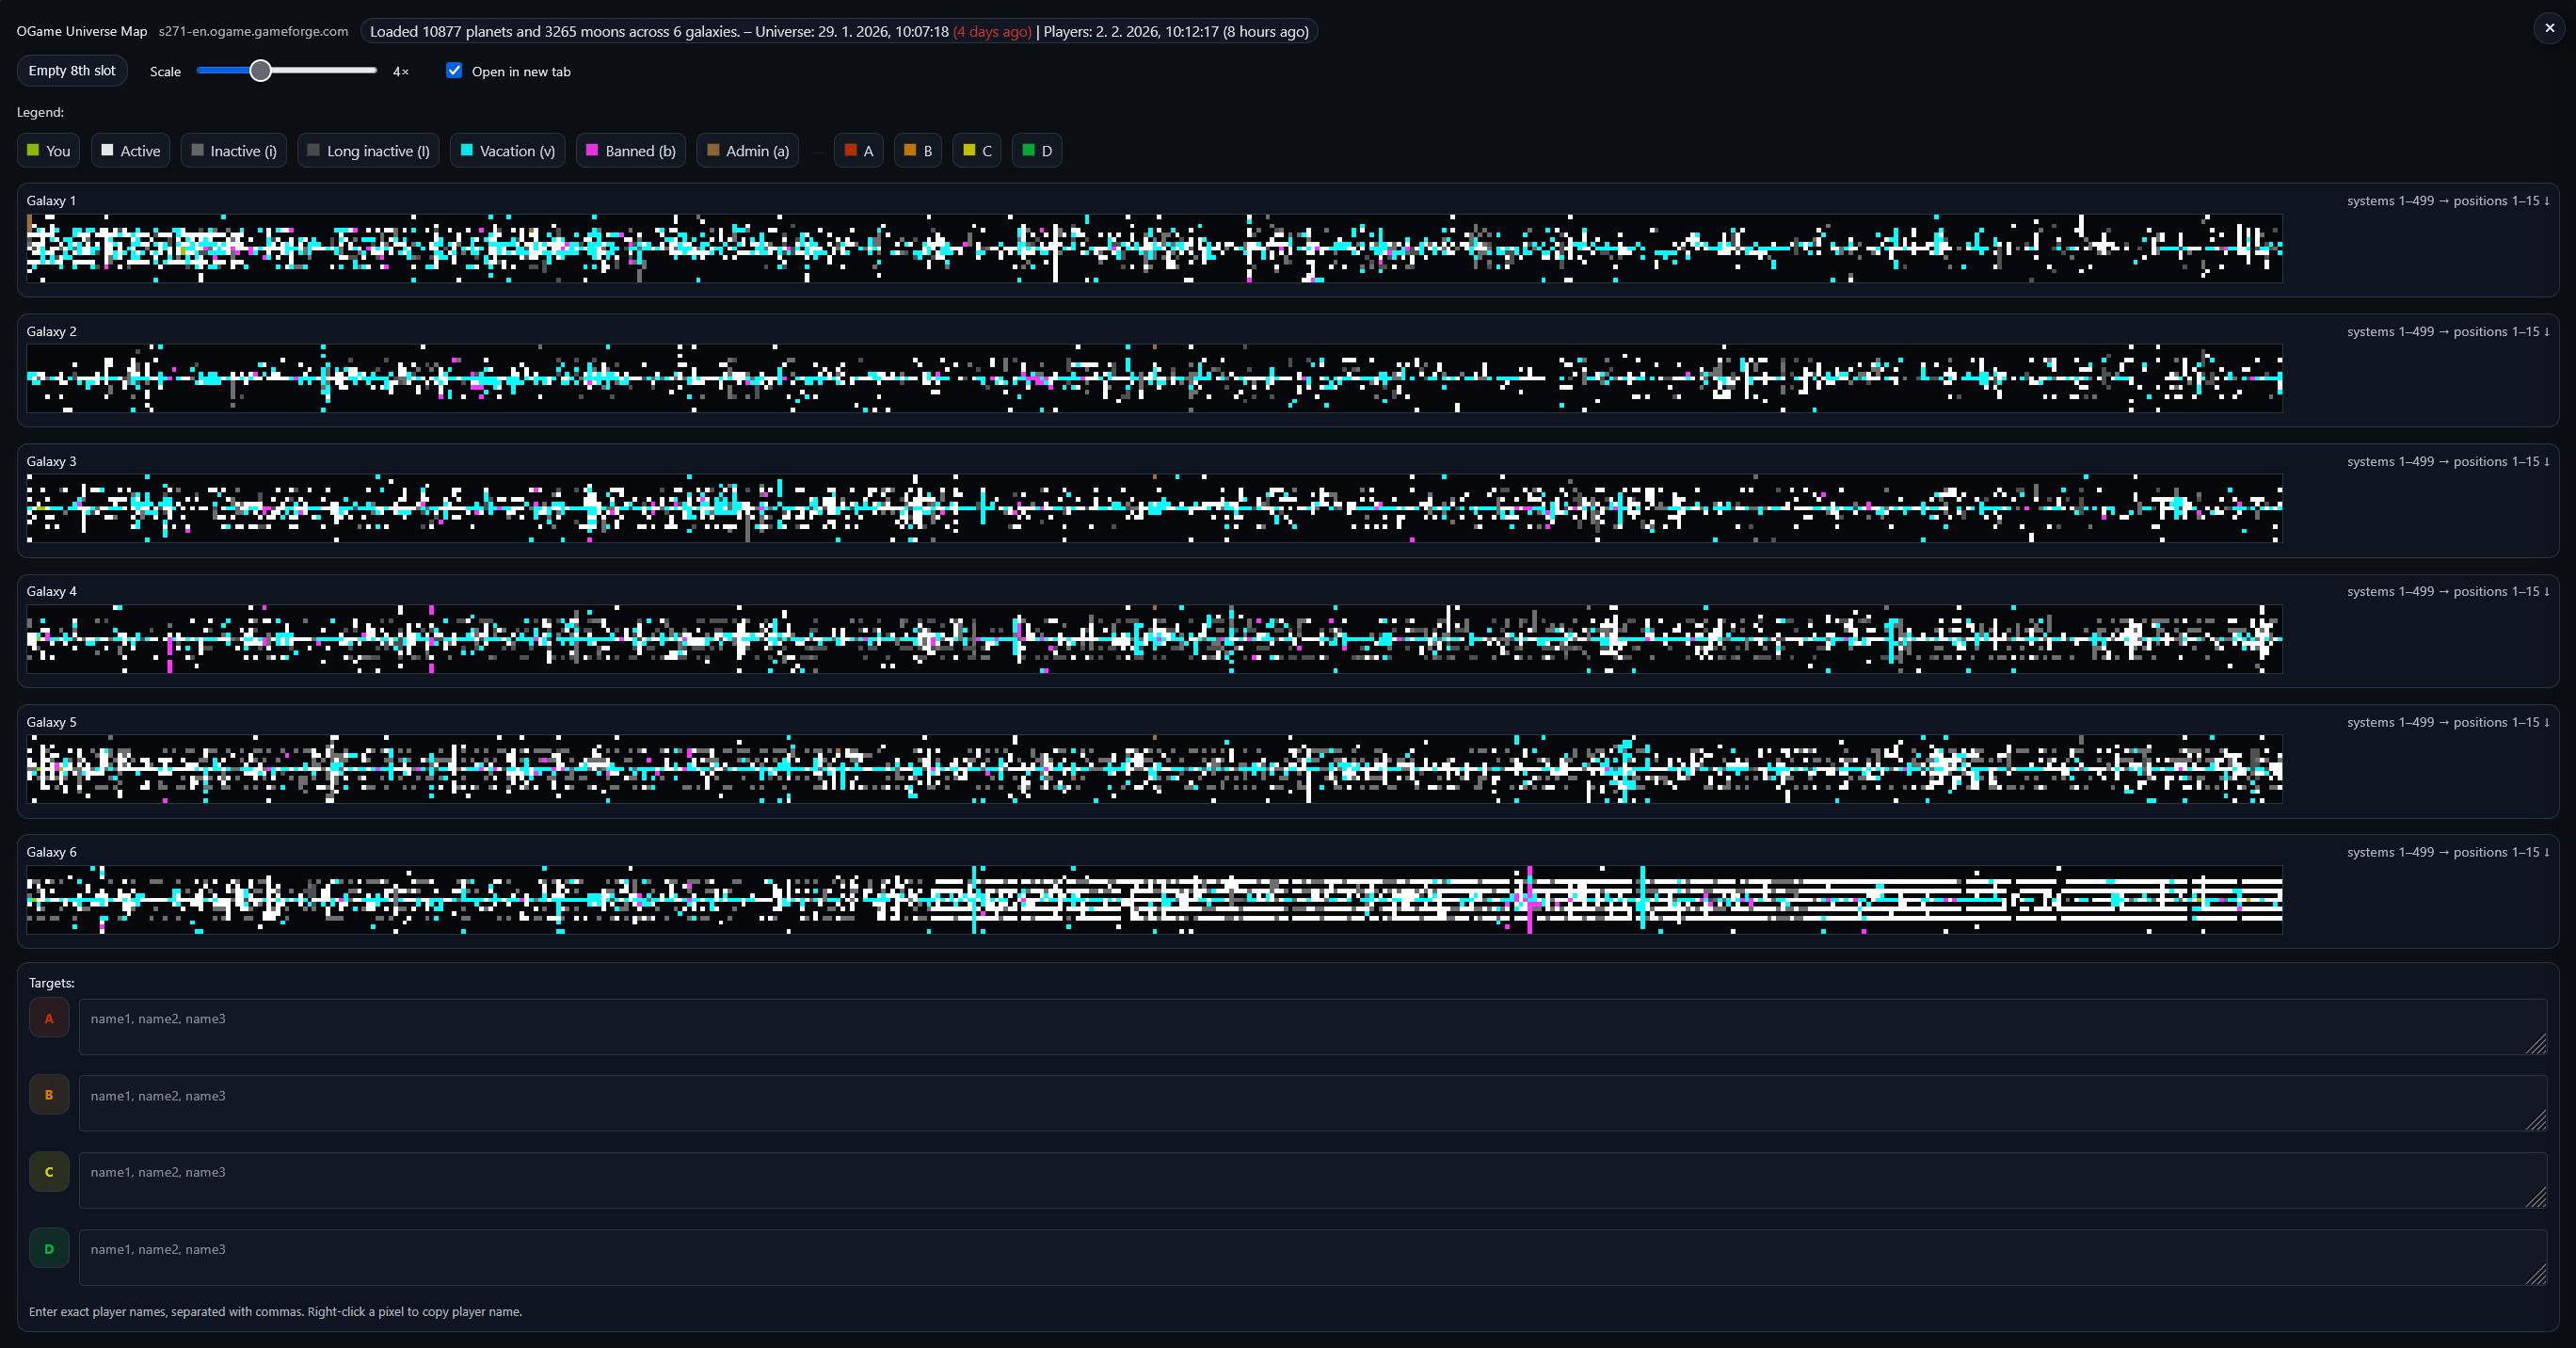This screenshot has height=1348, width=2576.
Task: Click the Vacation (v) legend chip
Action: point(507,151)
